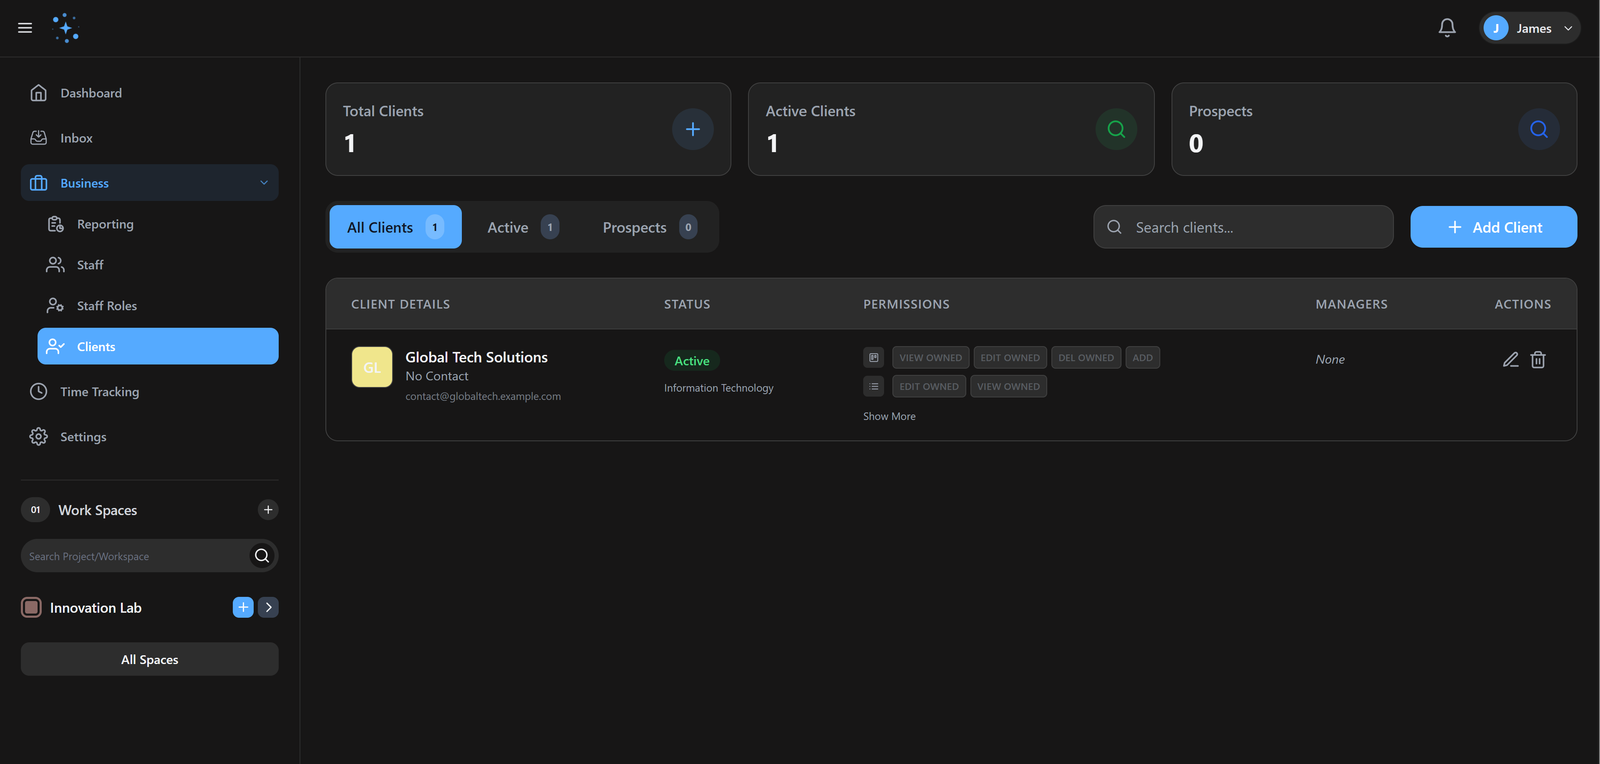This screenshot has height=764, width=1600.
Task: Switch to the Prospects tab
Action: [648, 227]
